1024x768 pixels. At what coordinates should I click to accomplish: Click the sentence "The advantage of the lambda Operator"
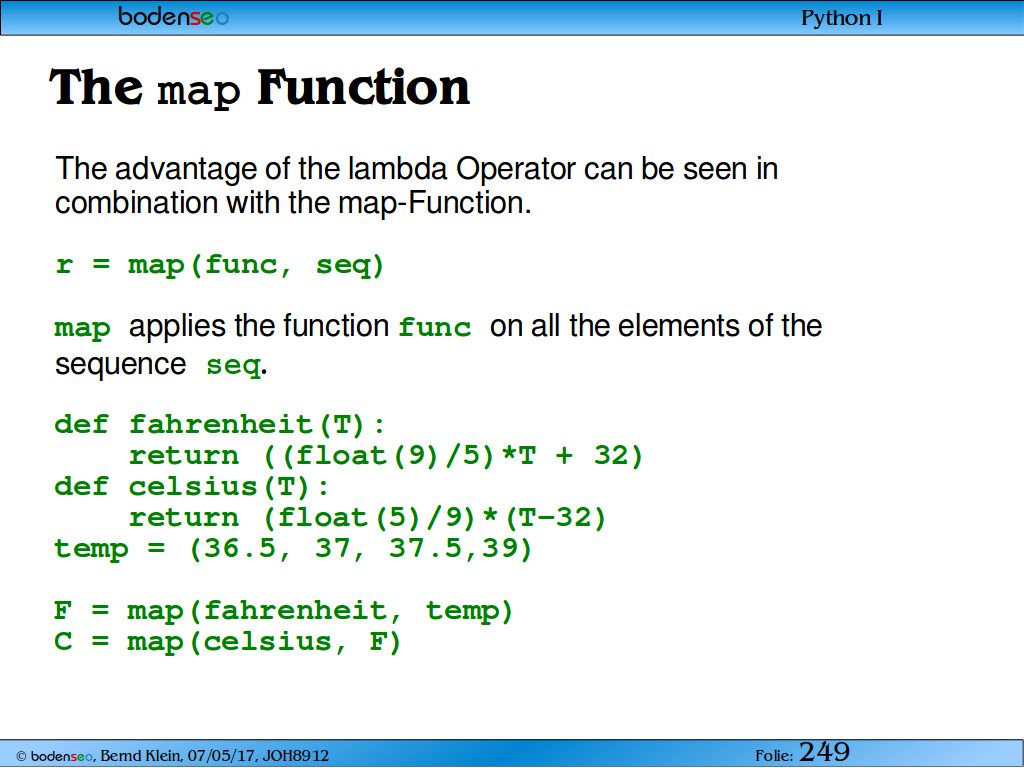pos(315,168)
